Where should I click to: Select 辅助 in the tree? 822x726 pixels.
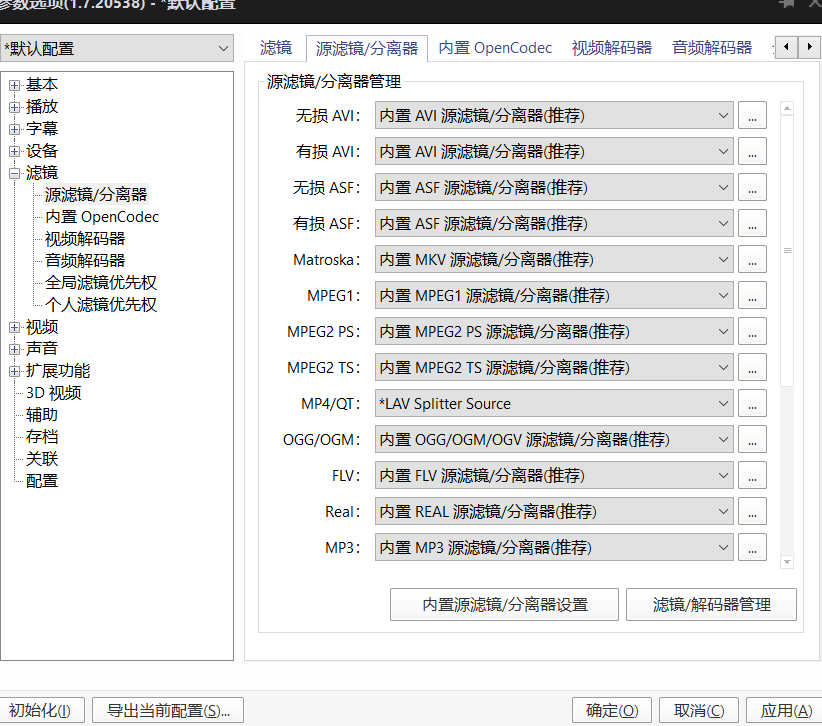tap(42, 415)
